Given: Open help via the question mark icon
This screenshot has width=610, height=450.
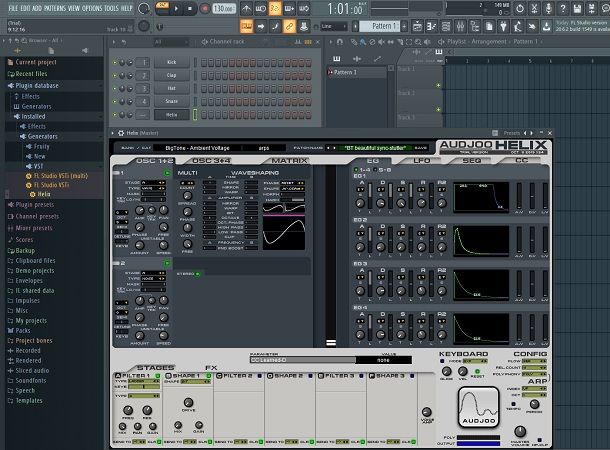Looking at the screenshot, I should pos(563,8).
